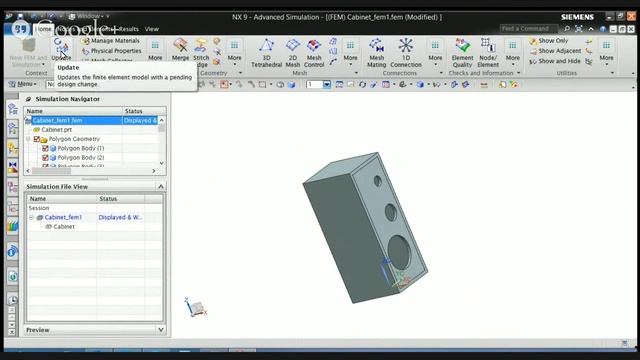Click the Simulation Navigator scroll down arrow

[162, 163]
